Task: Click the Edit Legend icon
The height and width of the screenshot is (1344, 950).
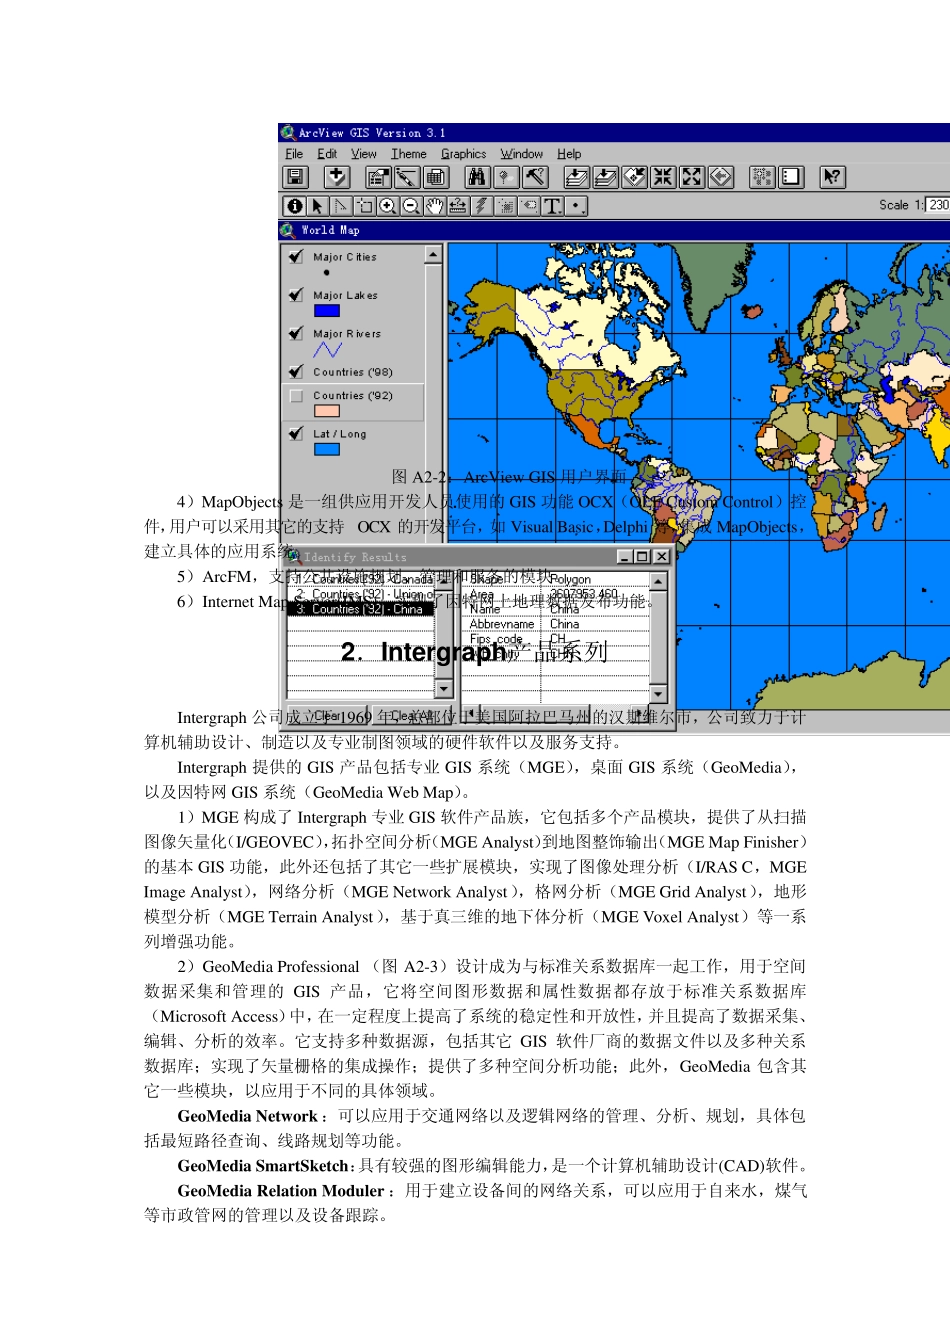Action: point(407,177)
